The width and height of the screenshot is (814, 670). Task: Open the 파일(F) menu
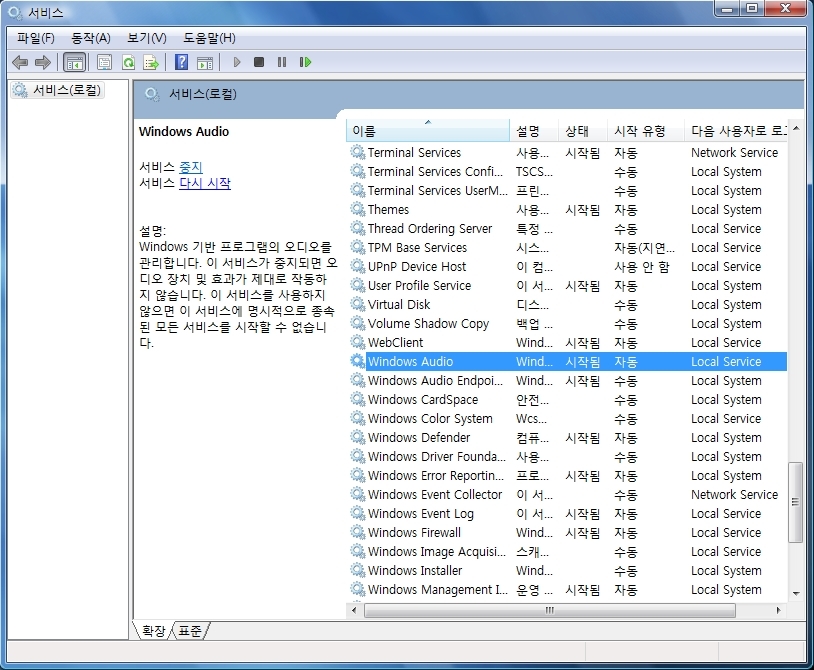[35, 38]
